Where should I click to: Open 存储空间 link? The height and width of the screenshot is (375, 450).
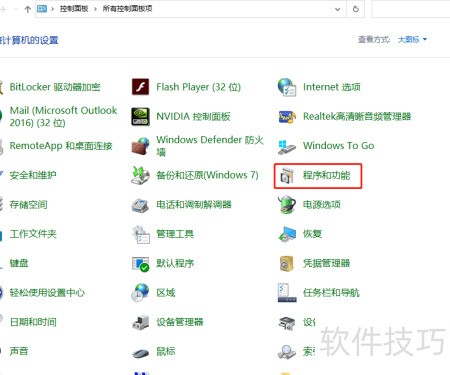point(28,204)
